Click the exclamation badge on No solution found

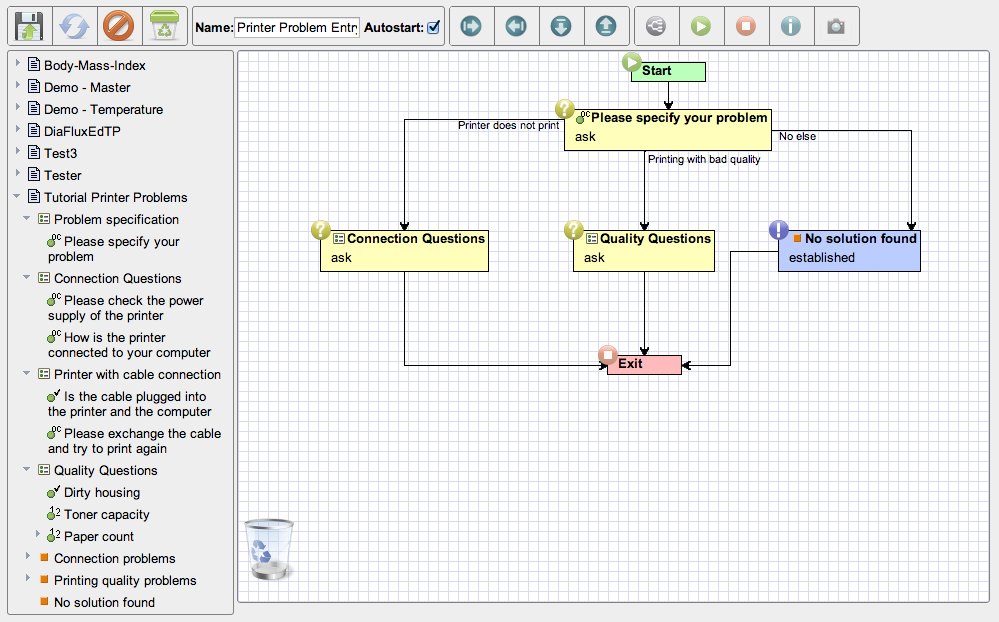[x=779, y=229]
